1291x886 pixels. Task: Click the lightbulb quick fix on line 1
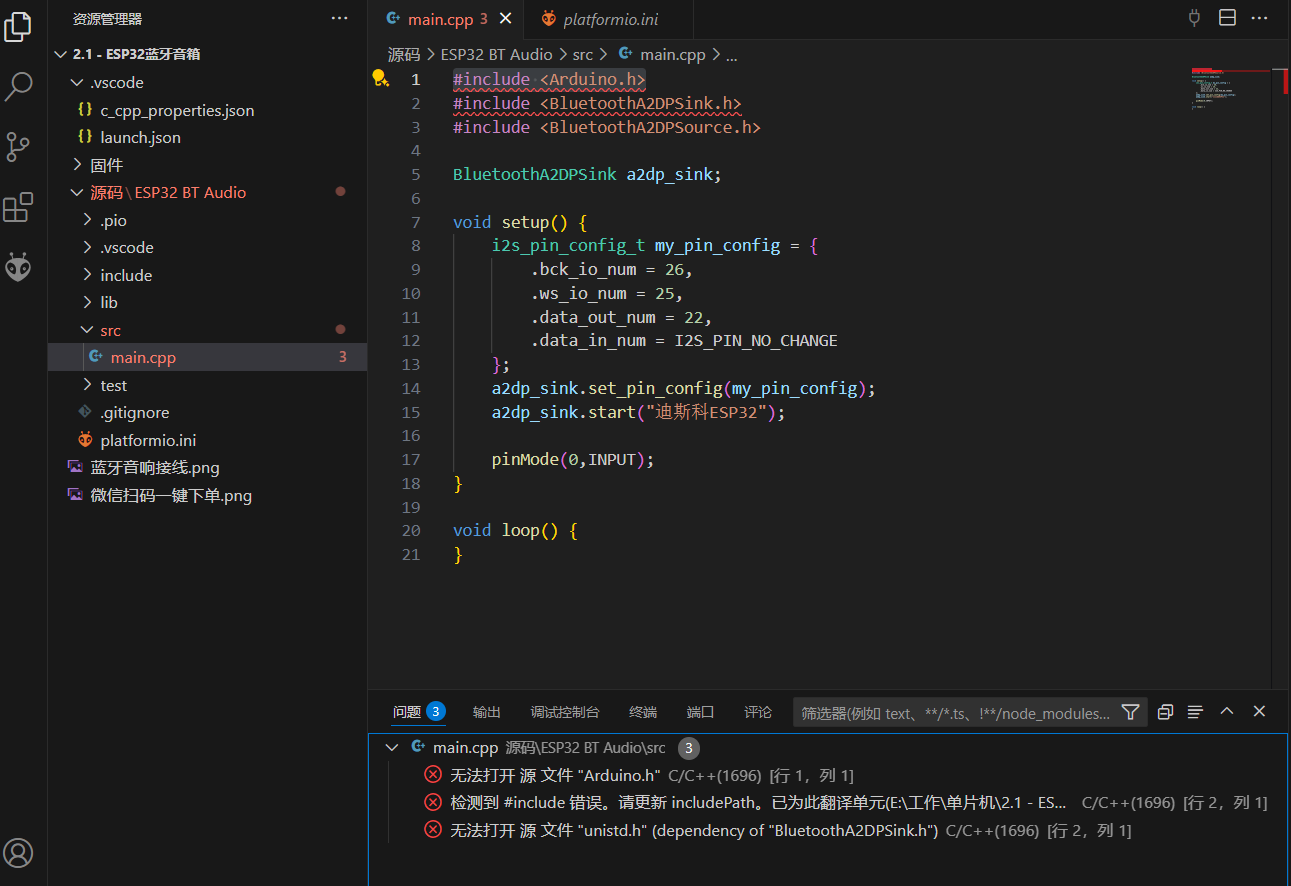(380, 78)
